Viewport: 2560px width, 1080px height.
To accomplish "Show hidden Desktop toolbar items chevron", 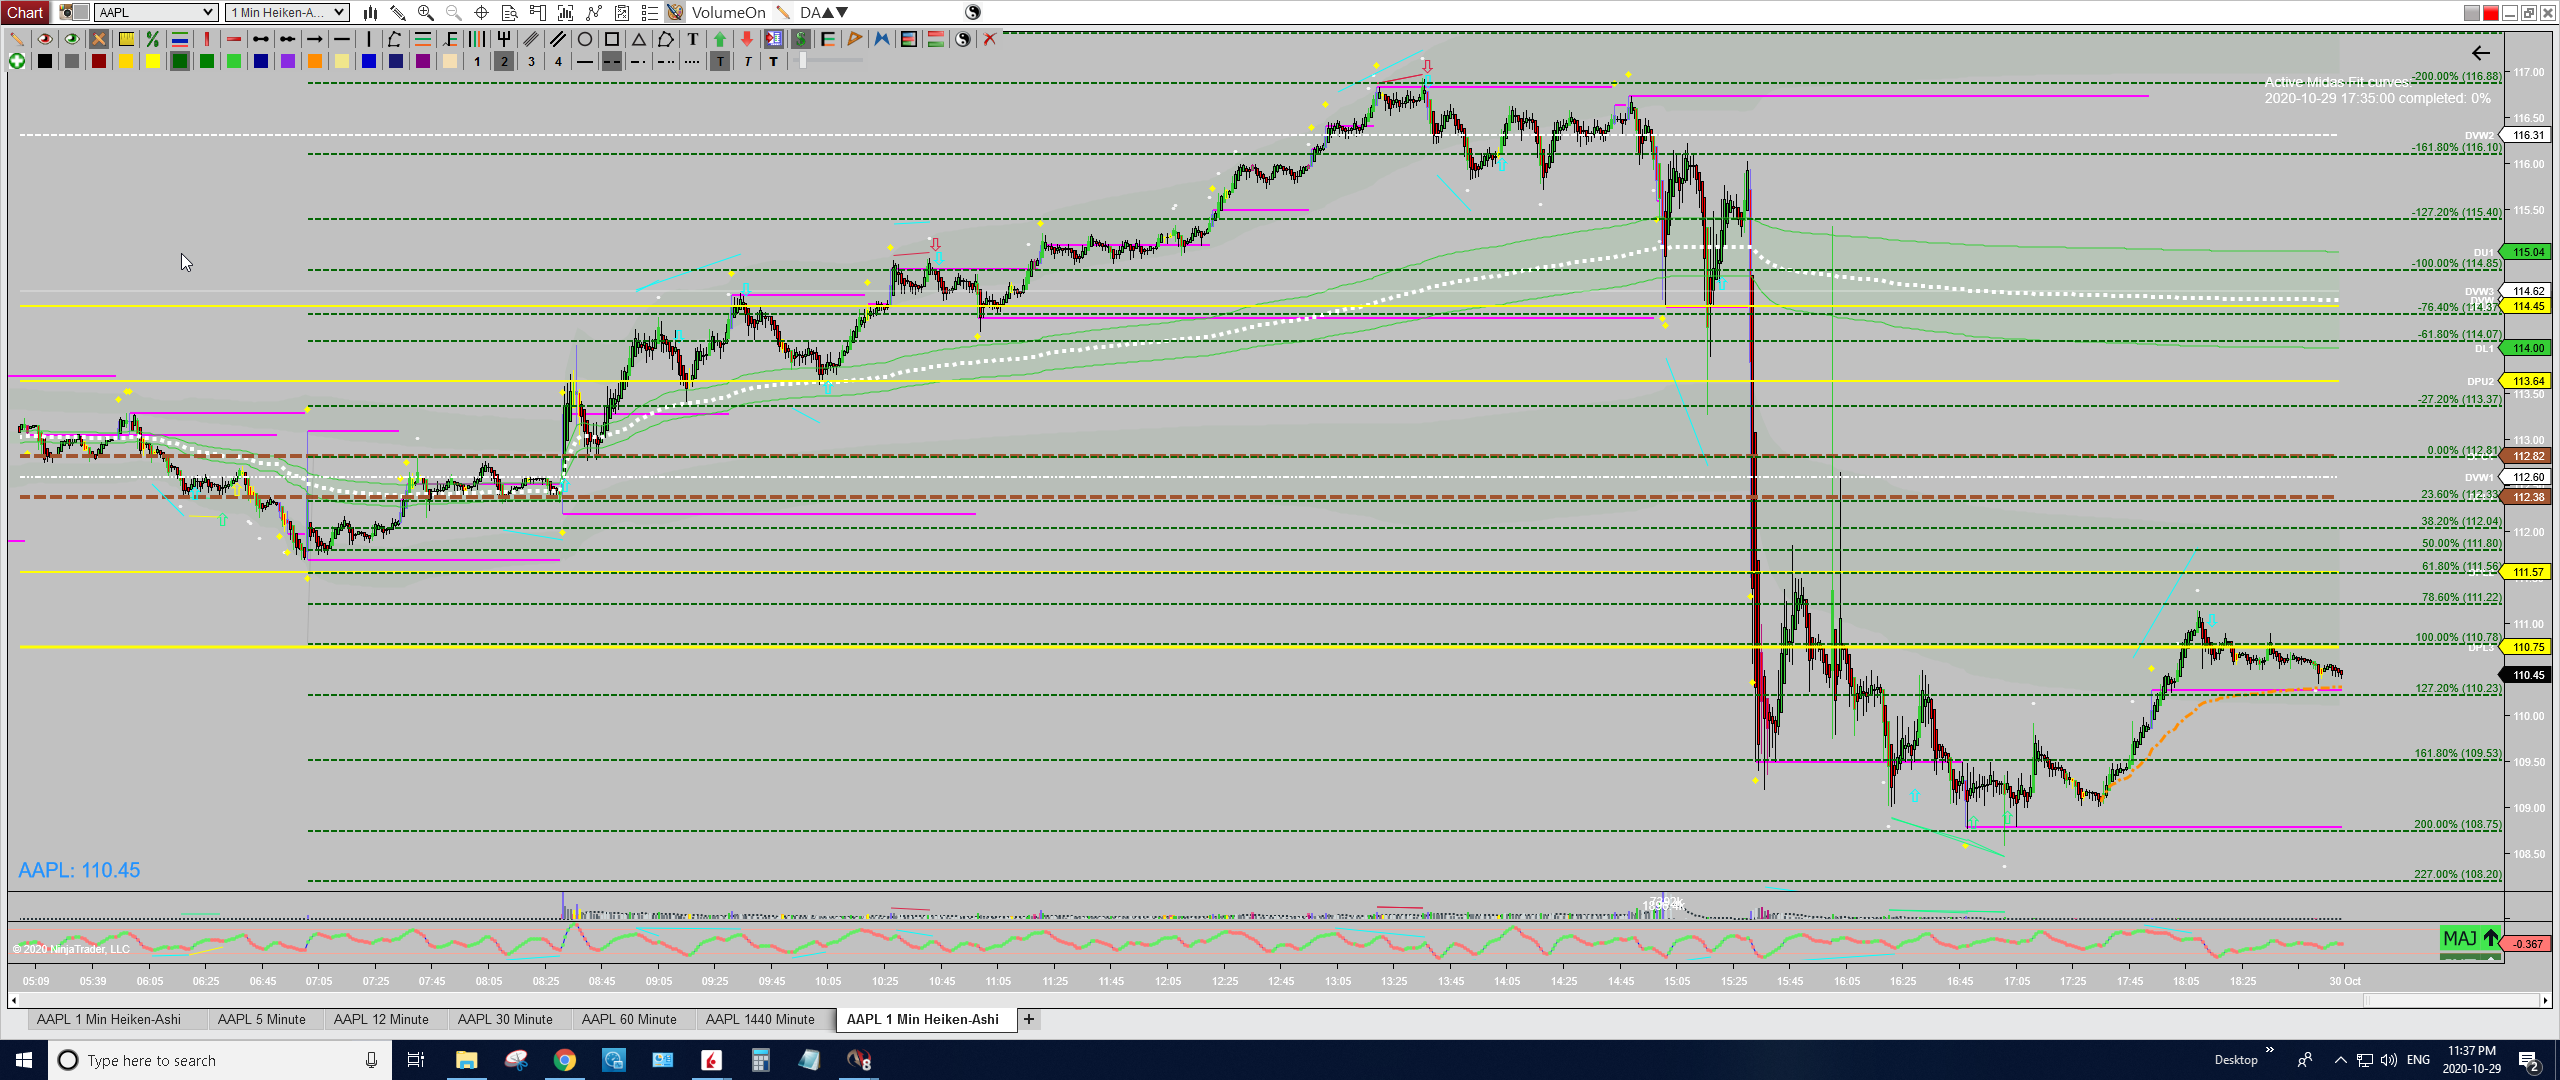I will (x=2269, y=1051).
